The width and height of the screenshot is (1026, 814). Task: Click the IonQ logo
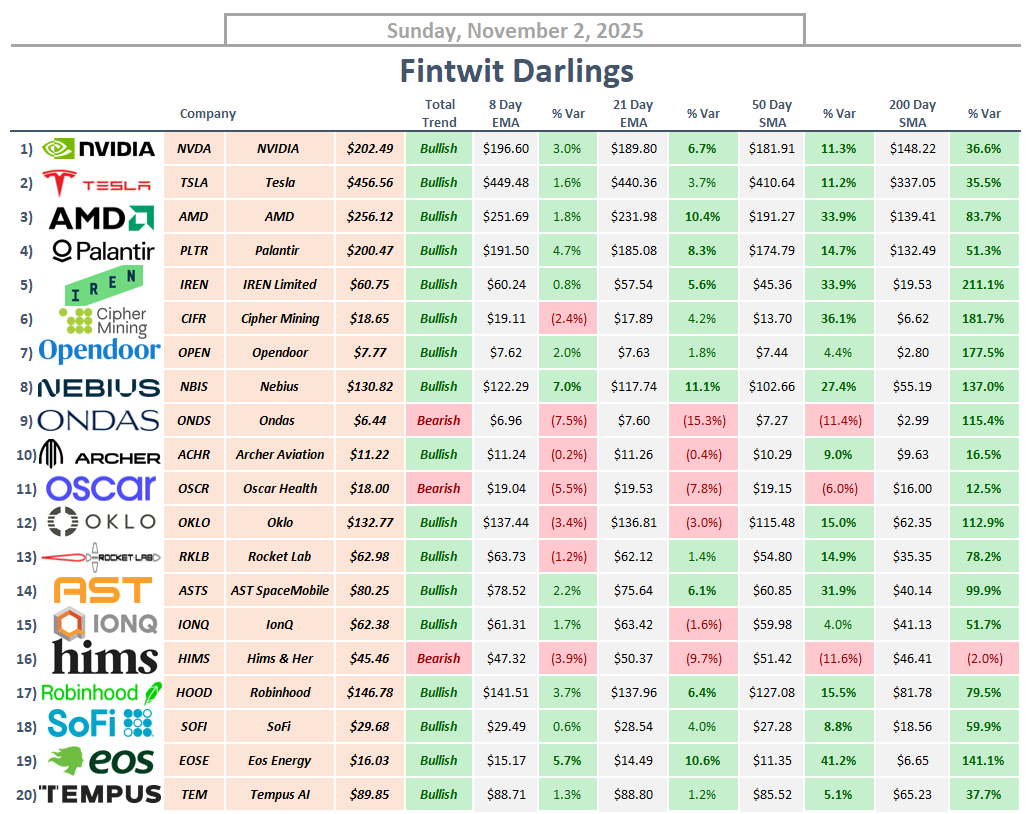pos(105,624)
